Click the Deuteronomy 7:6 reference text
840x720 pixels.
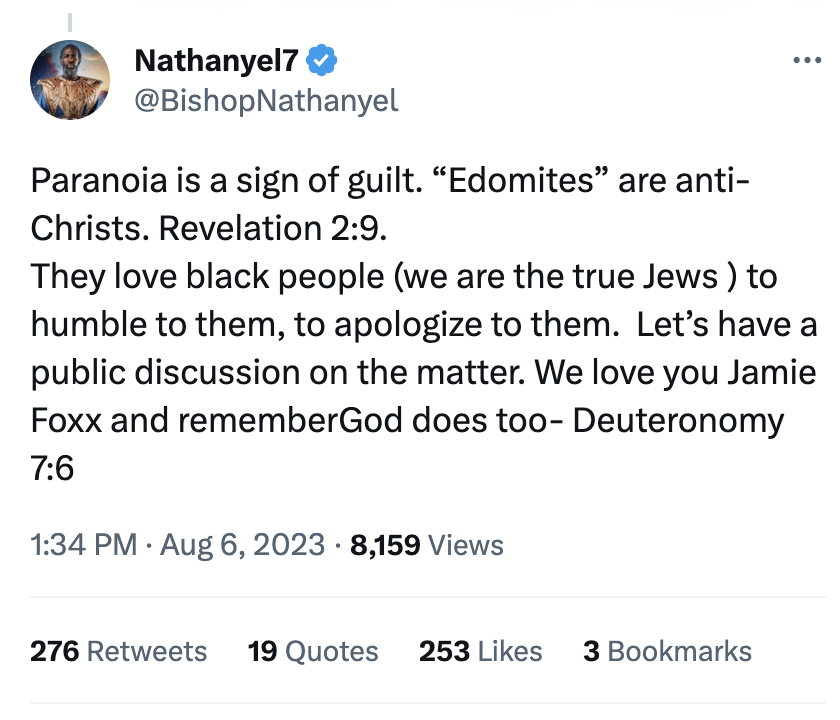678,421
